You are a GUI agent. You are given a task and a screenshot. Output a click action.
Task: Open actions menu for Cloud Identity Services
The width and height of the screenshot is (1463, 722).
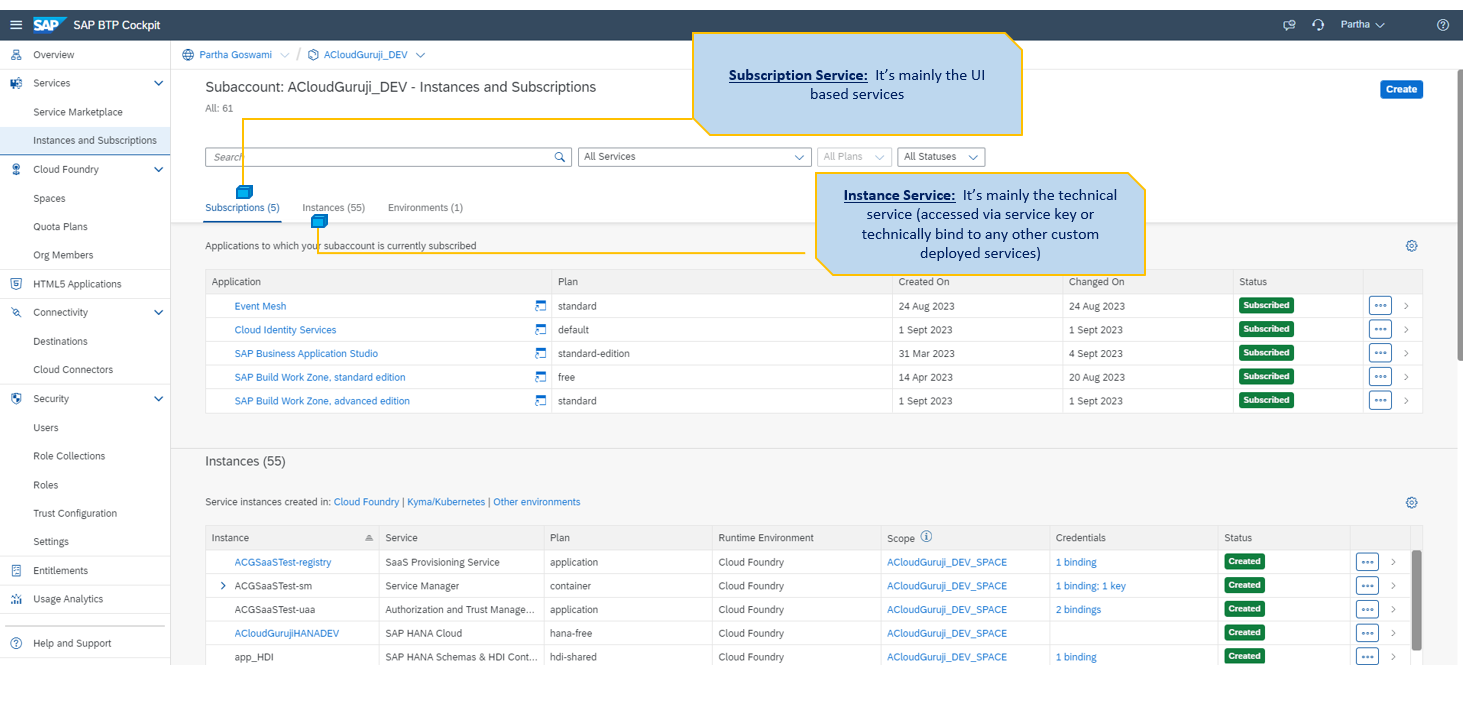(1380, 329)
